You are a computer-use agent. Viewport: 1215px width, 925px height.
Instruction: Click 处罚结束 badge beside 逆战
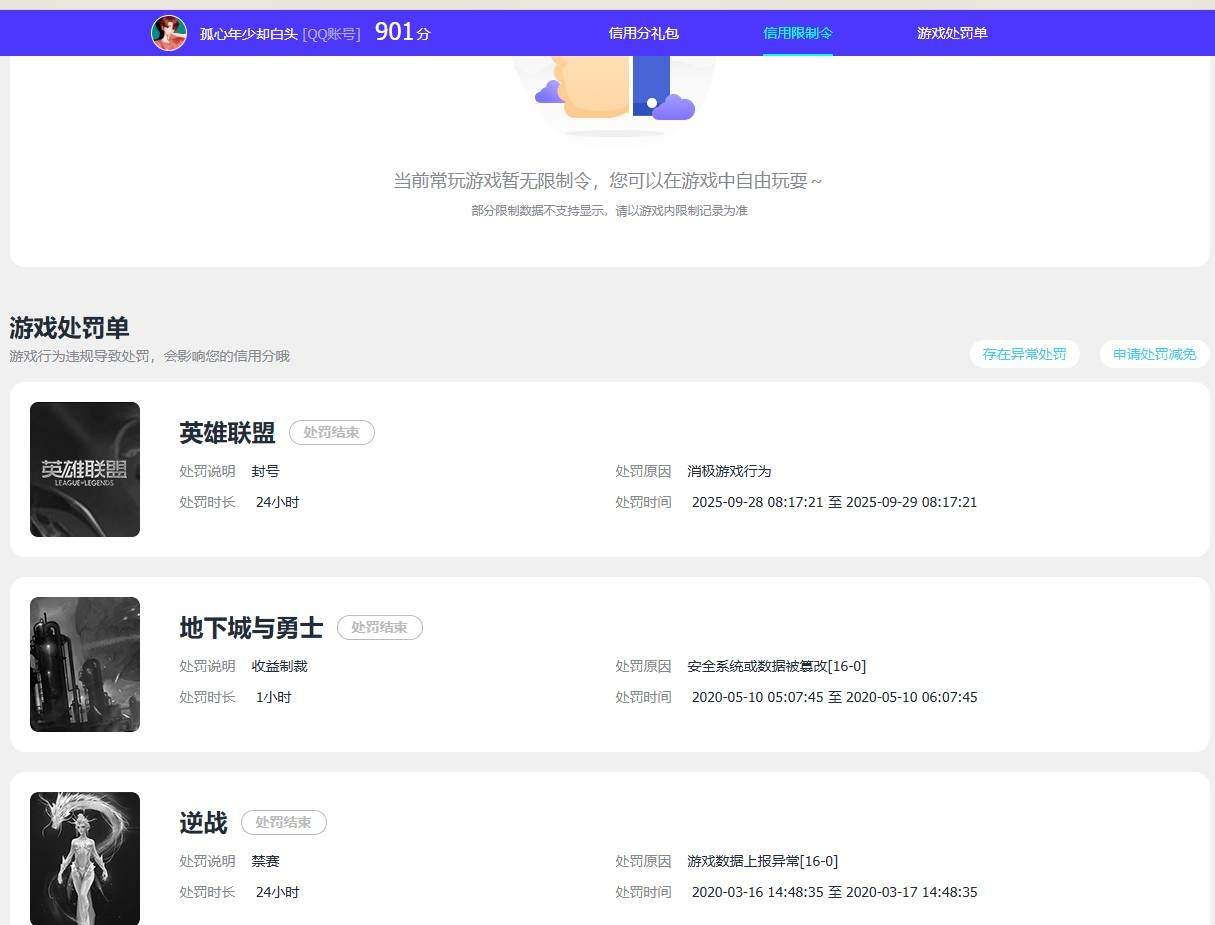pos(284,822)
